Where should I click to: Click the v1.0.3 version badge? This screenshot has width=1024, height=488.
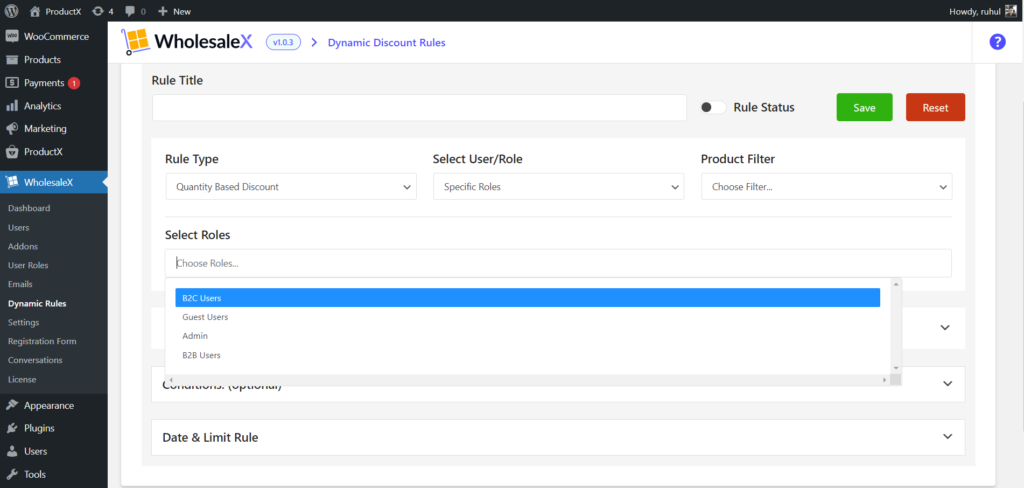(283, 42)
